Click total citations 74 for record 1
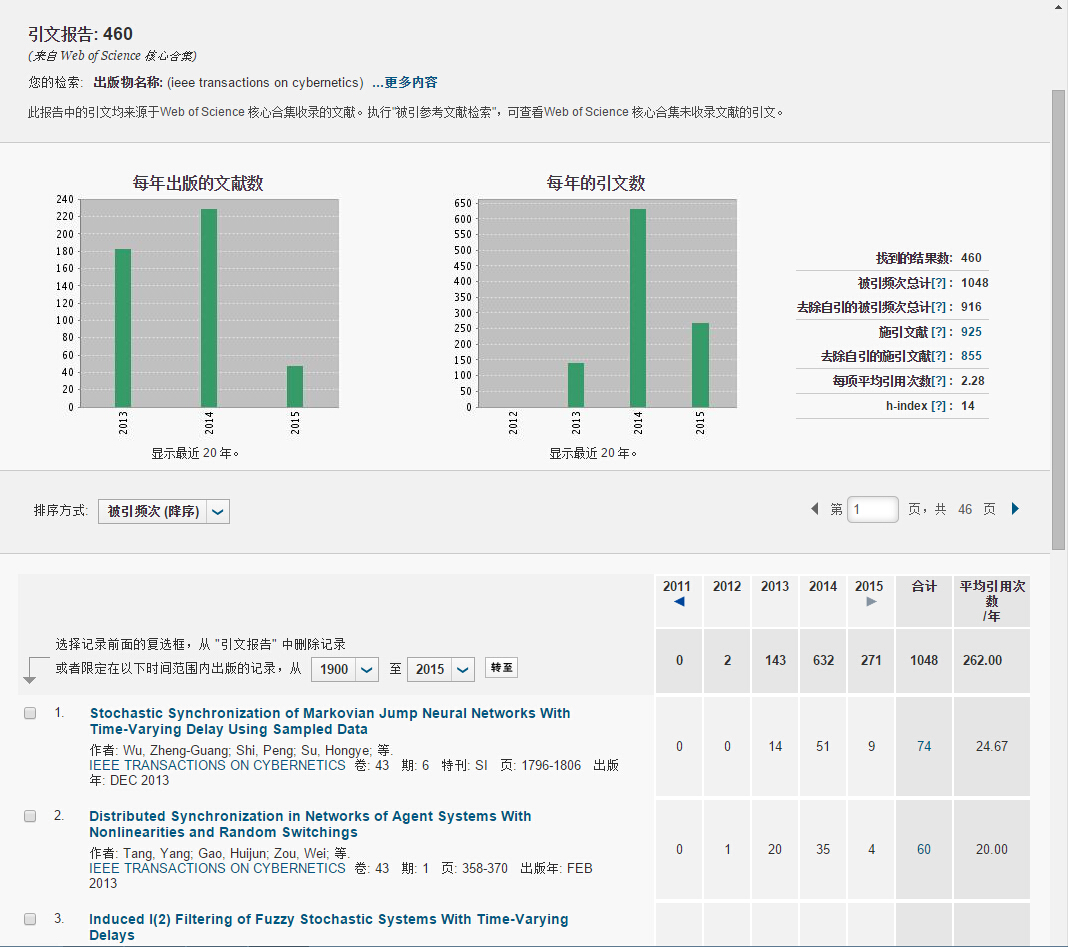The width and height of the screenshot is (1068, 947). [924, 746]
